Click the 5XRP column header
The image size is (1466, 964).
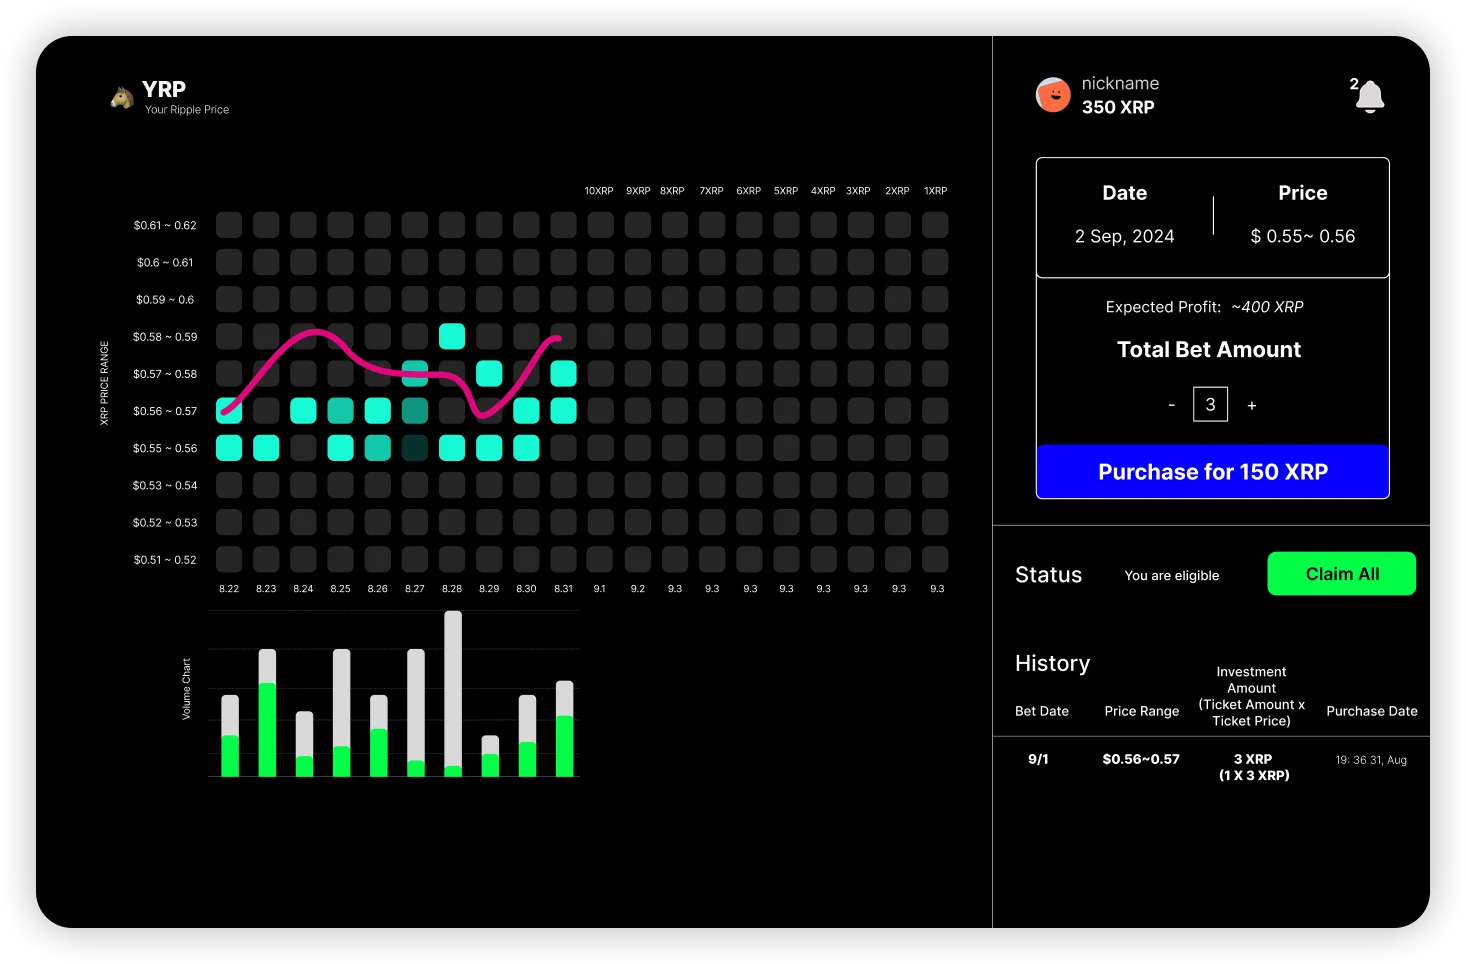click(786, 191)
